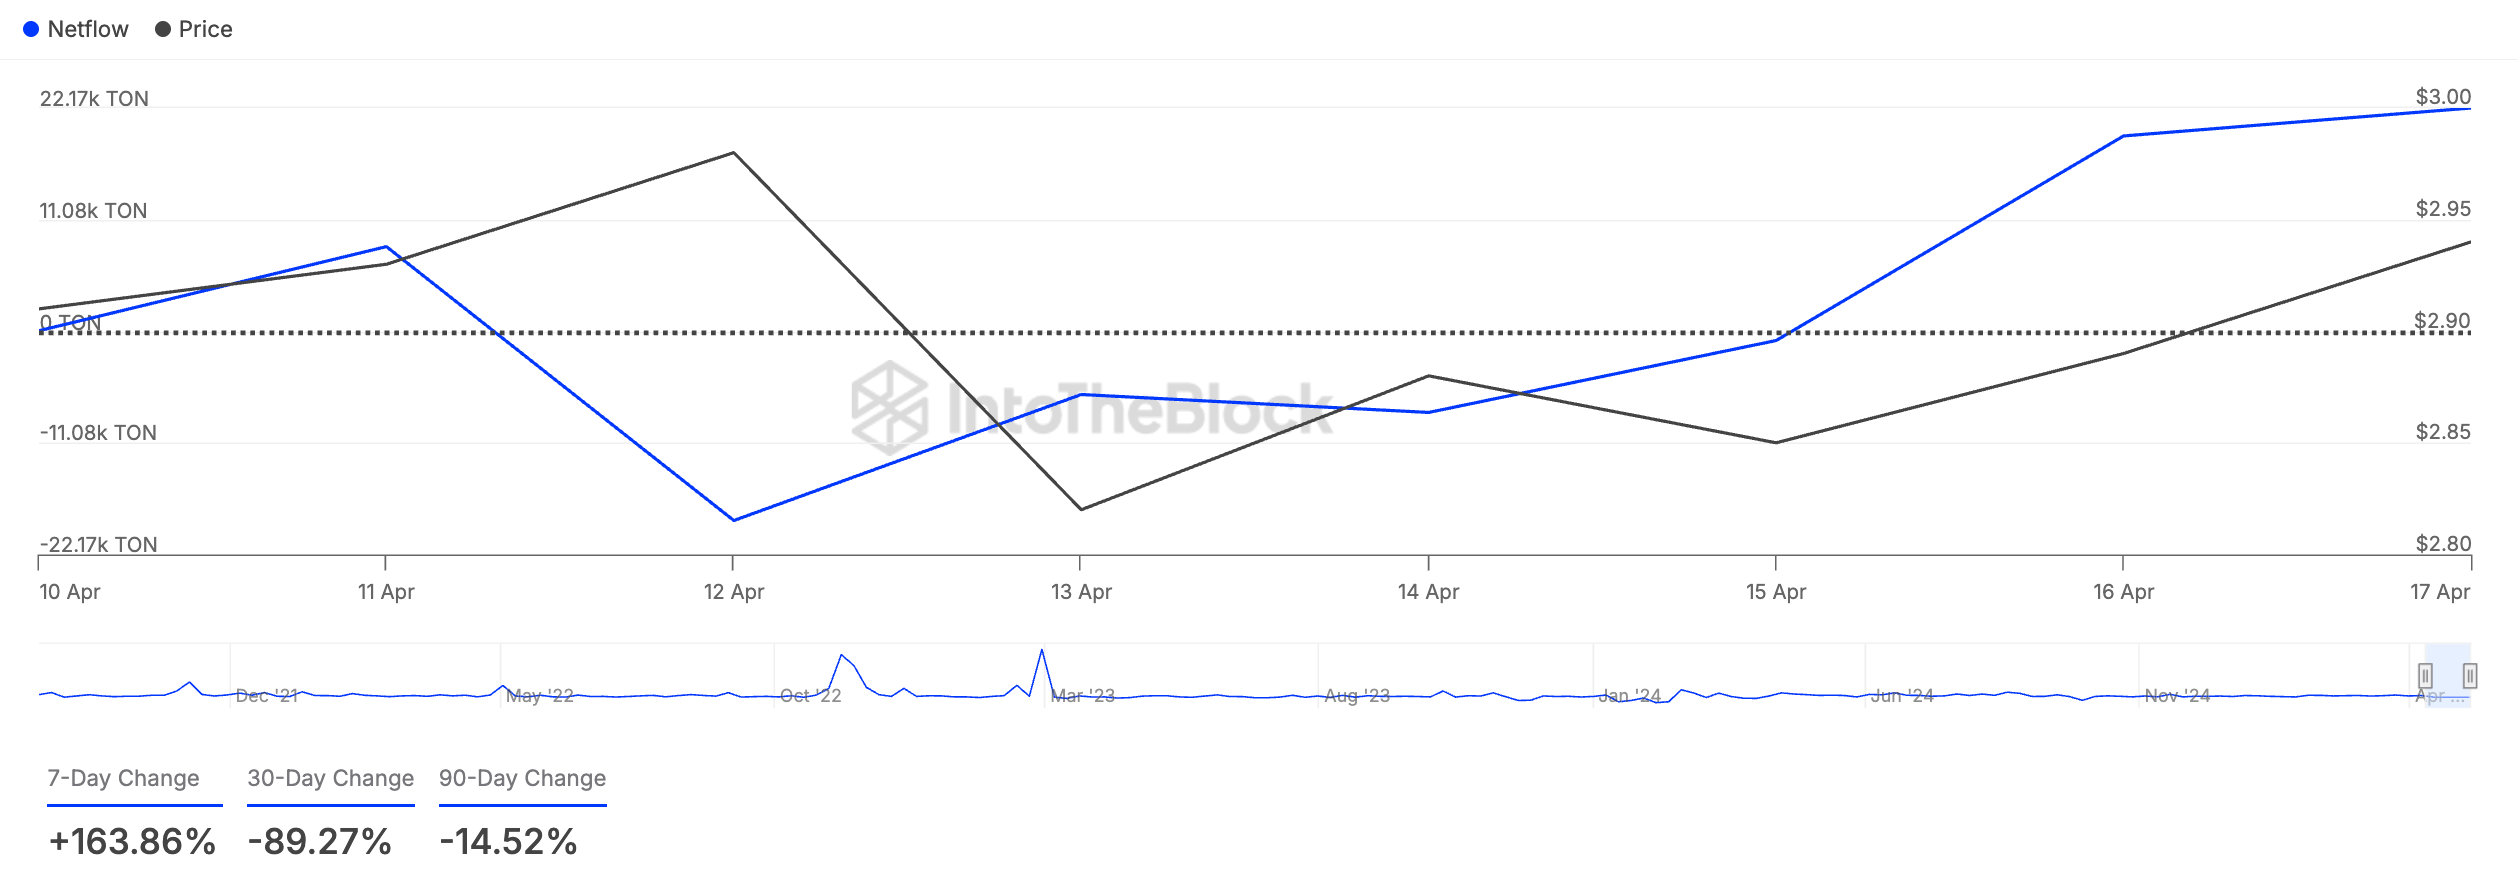Click the right navigator range handle

click(x=2469, y=676)
